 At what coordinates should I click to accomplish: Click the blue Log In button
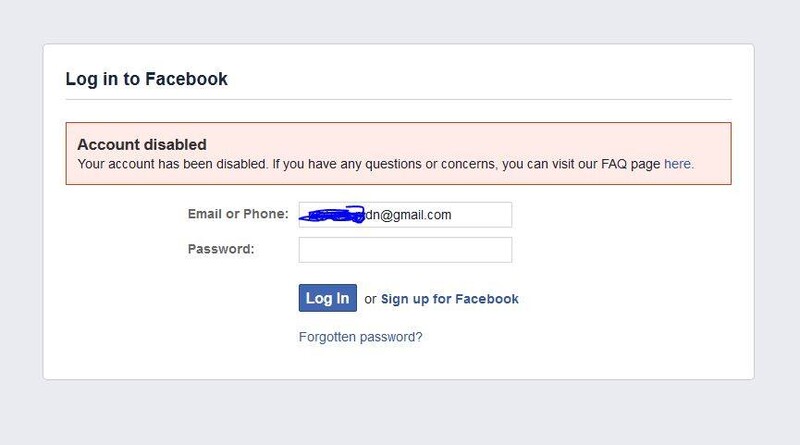point(328,298)
